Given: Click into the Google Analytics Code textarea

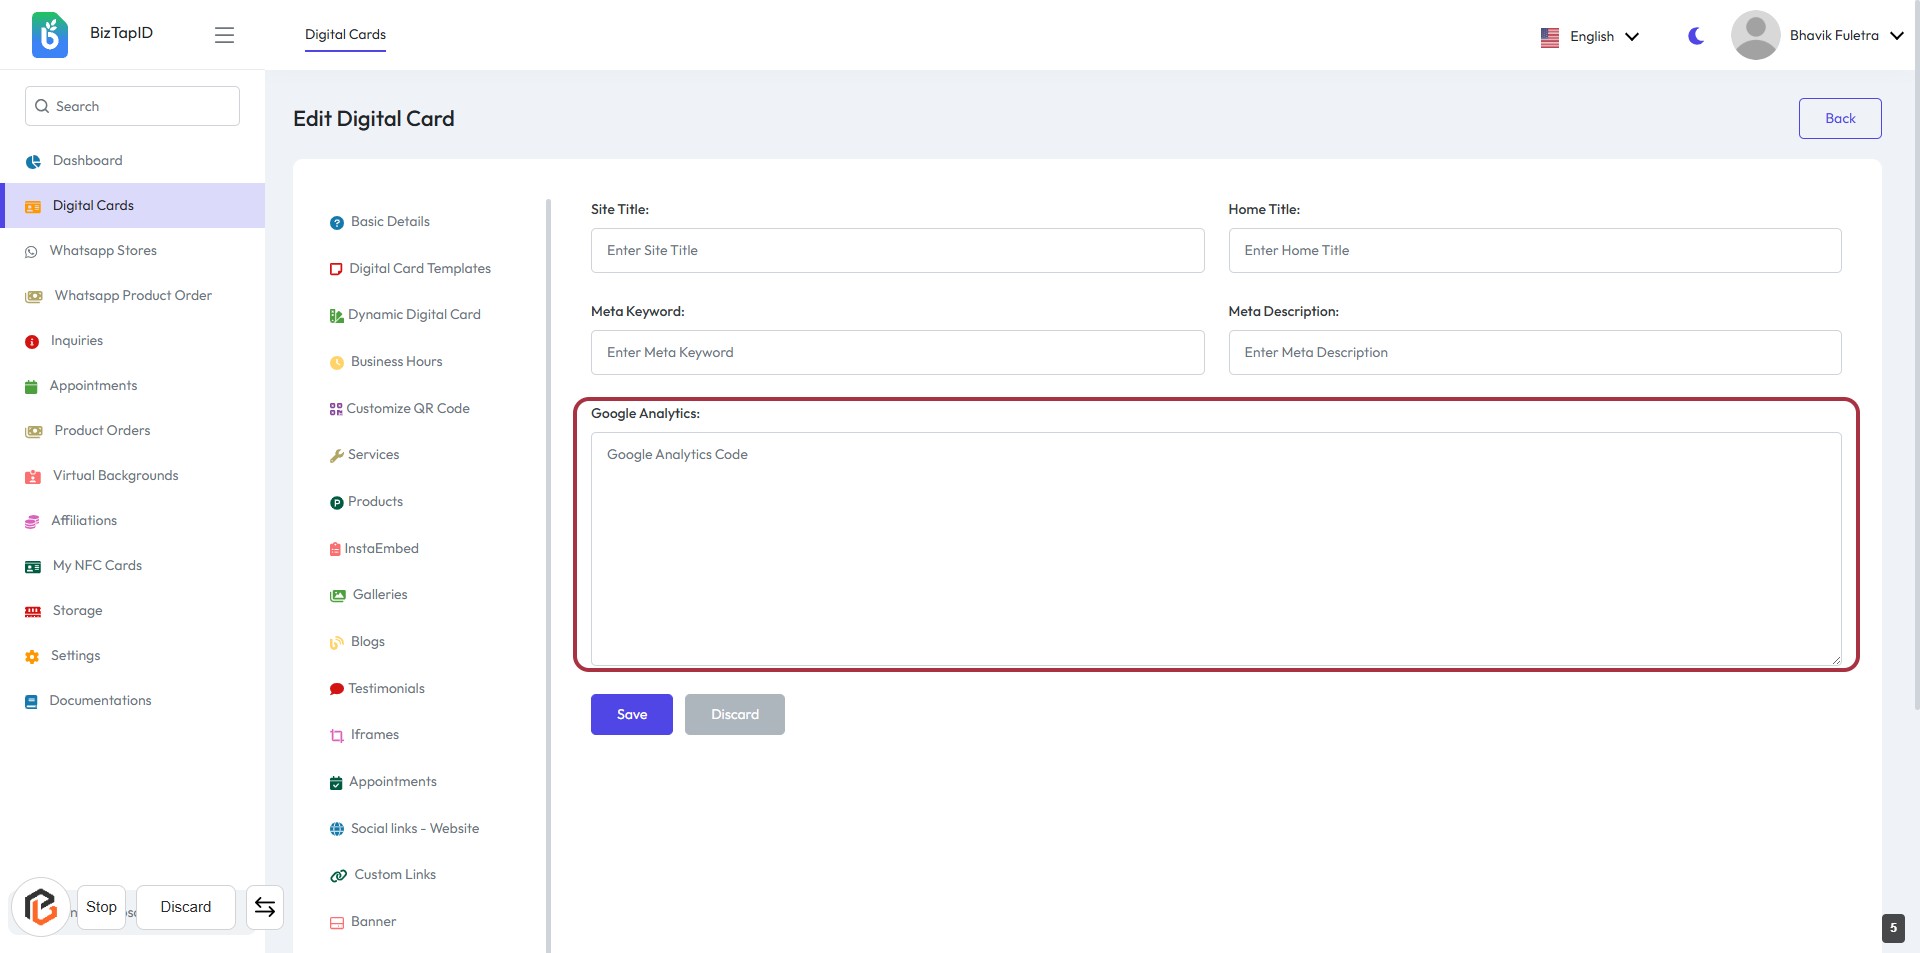Looking at the screenshot, I should (x=1215, y=548).
